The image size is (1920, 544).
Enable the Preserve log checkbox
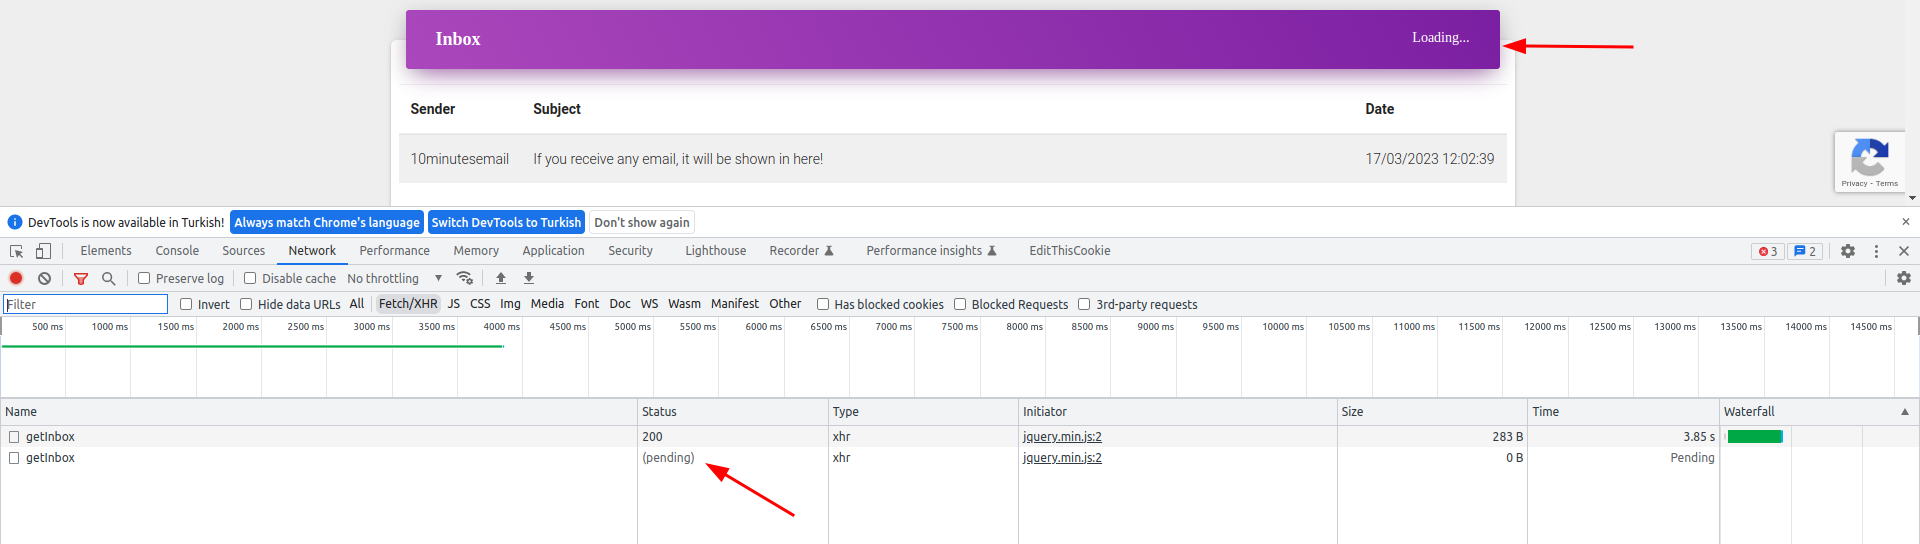(144, 278)
